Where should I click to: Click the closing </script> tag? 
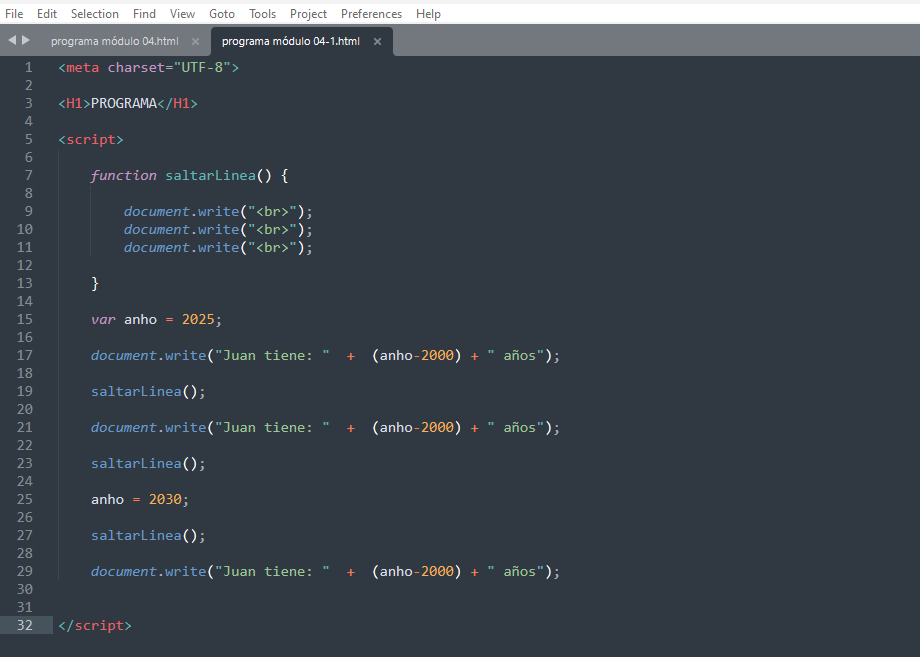point(95,625)
